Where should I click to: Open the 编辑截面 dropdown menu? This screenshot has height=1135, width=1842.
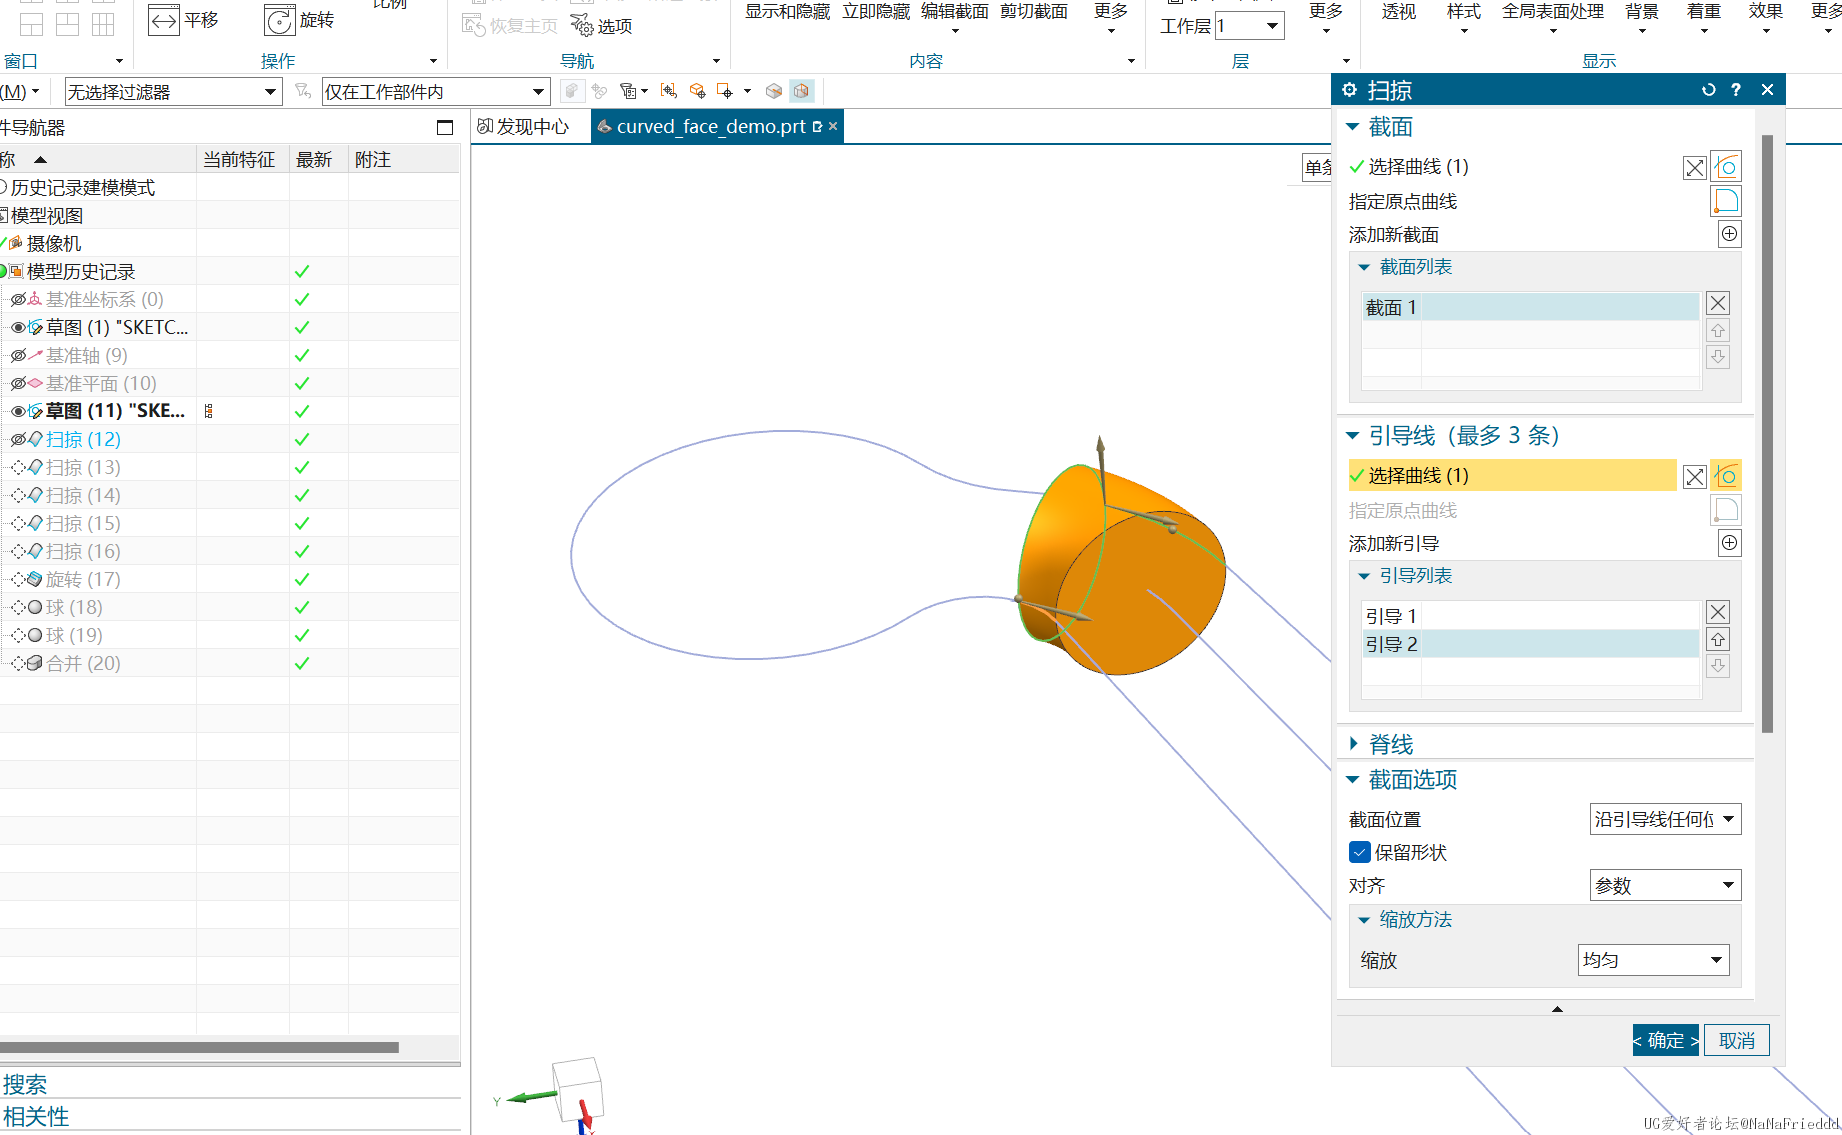[x=954, y=18]
